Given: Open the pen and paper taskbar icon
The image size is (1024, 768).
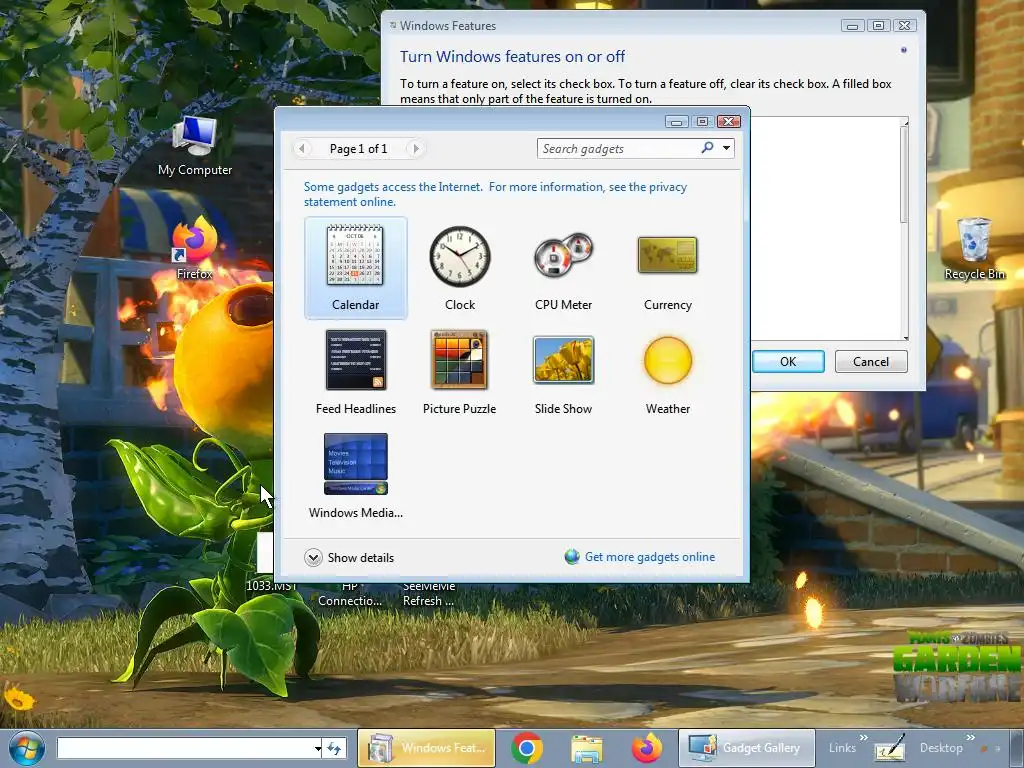Looking at the screenshot, I should [x=889, y=748].
